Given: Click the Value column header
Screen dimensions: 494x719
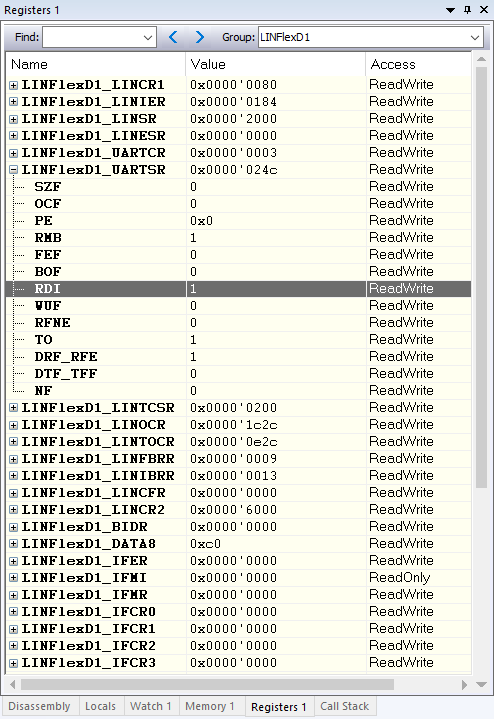Looking at the screenshot, I should [276, 64].
